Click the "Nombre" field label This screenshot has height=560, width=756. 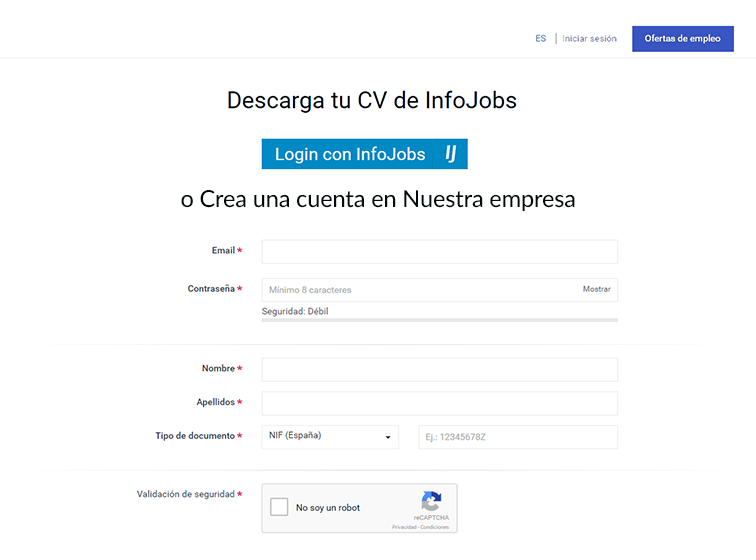click(x=218, y=368)
